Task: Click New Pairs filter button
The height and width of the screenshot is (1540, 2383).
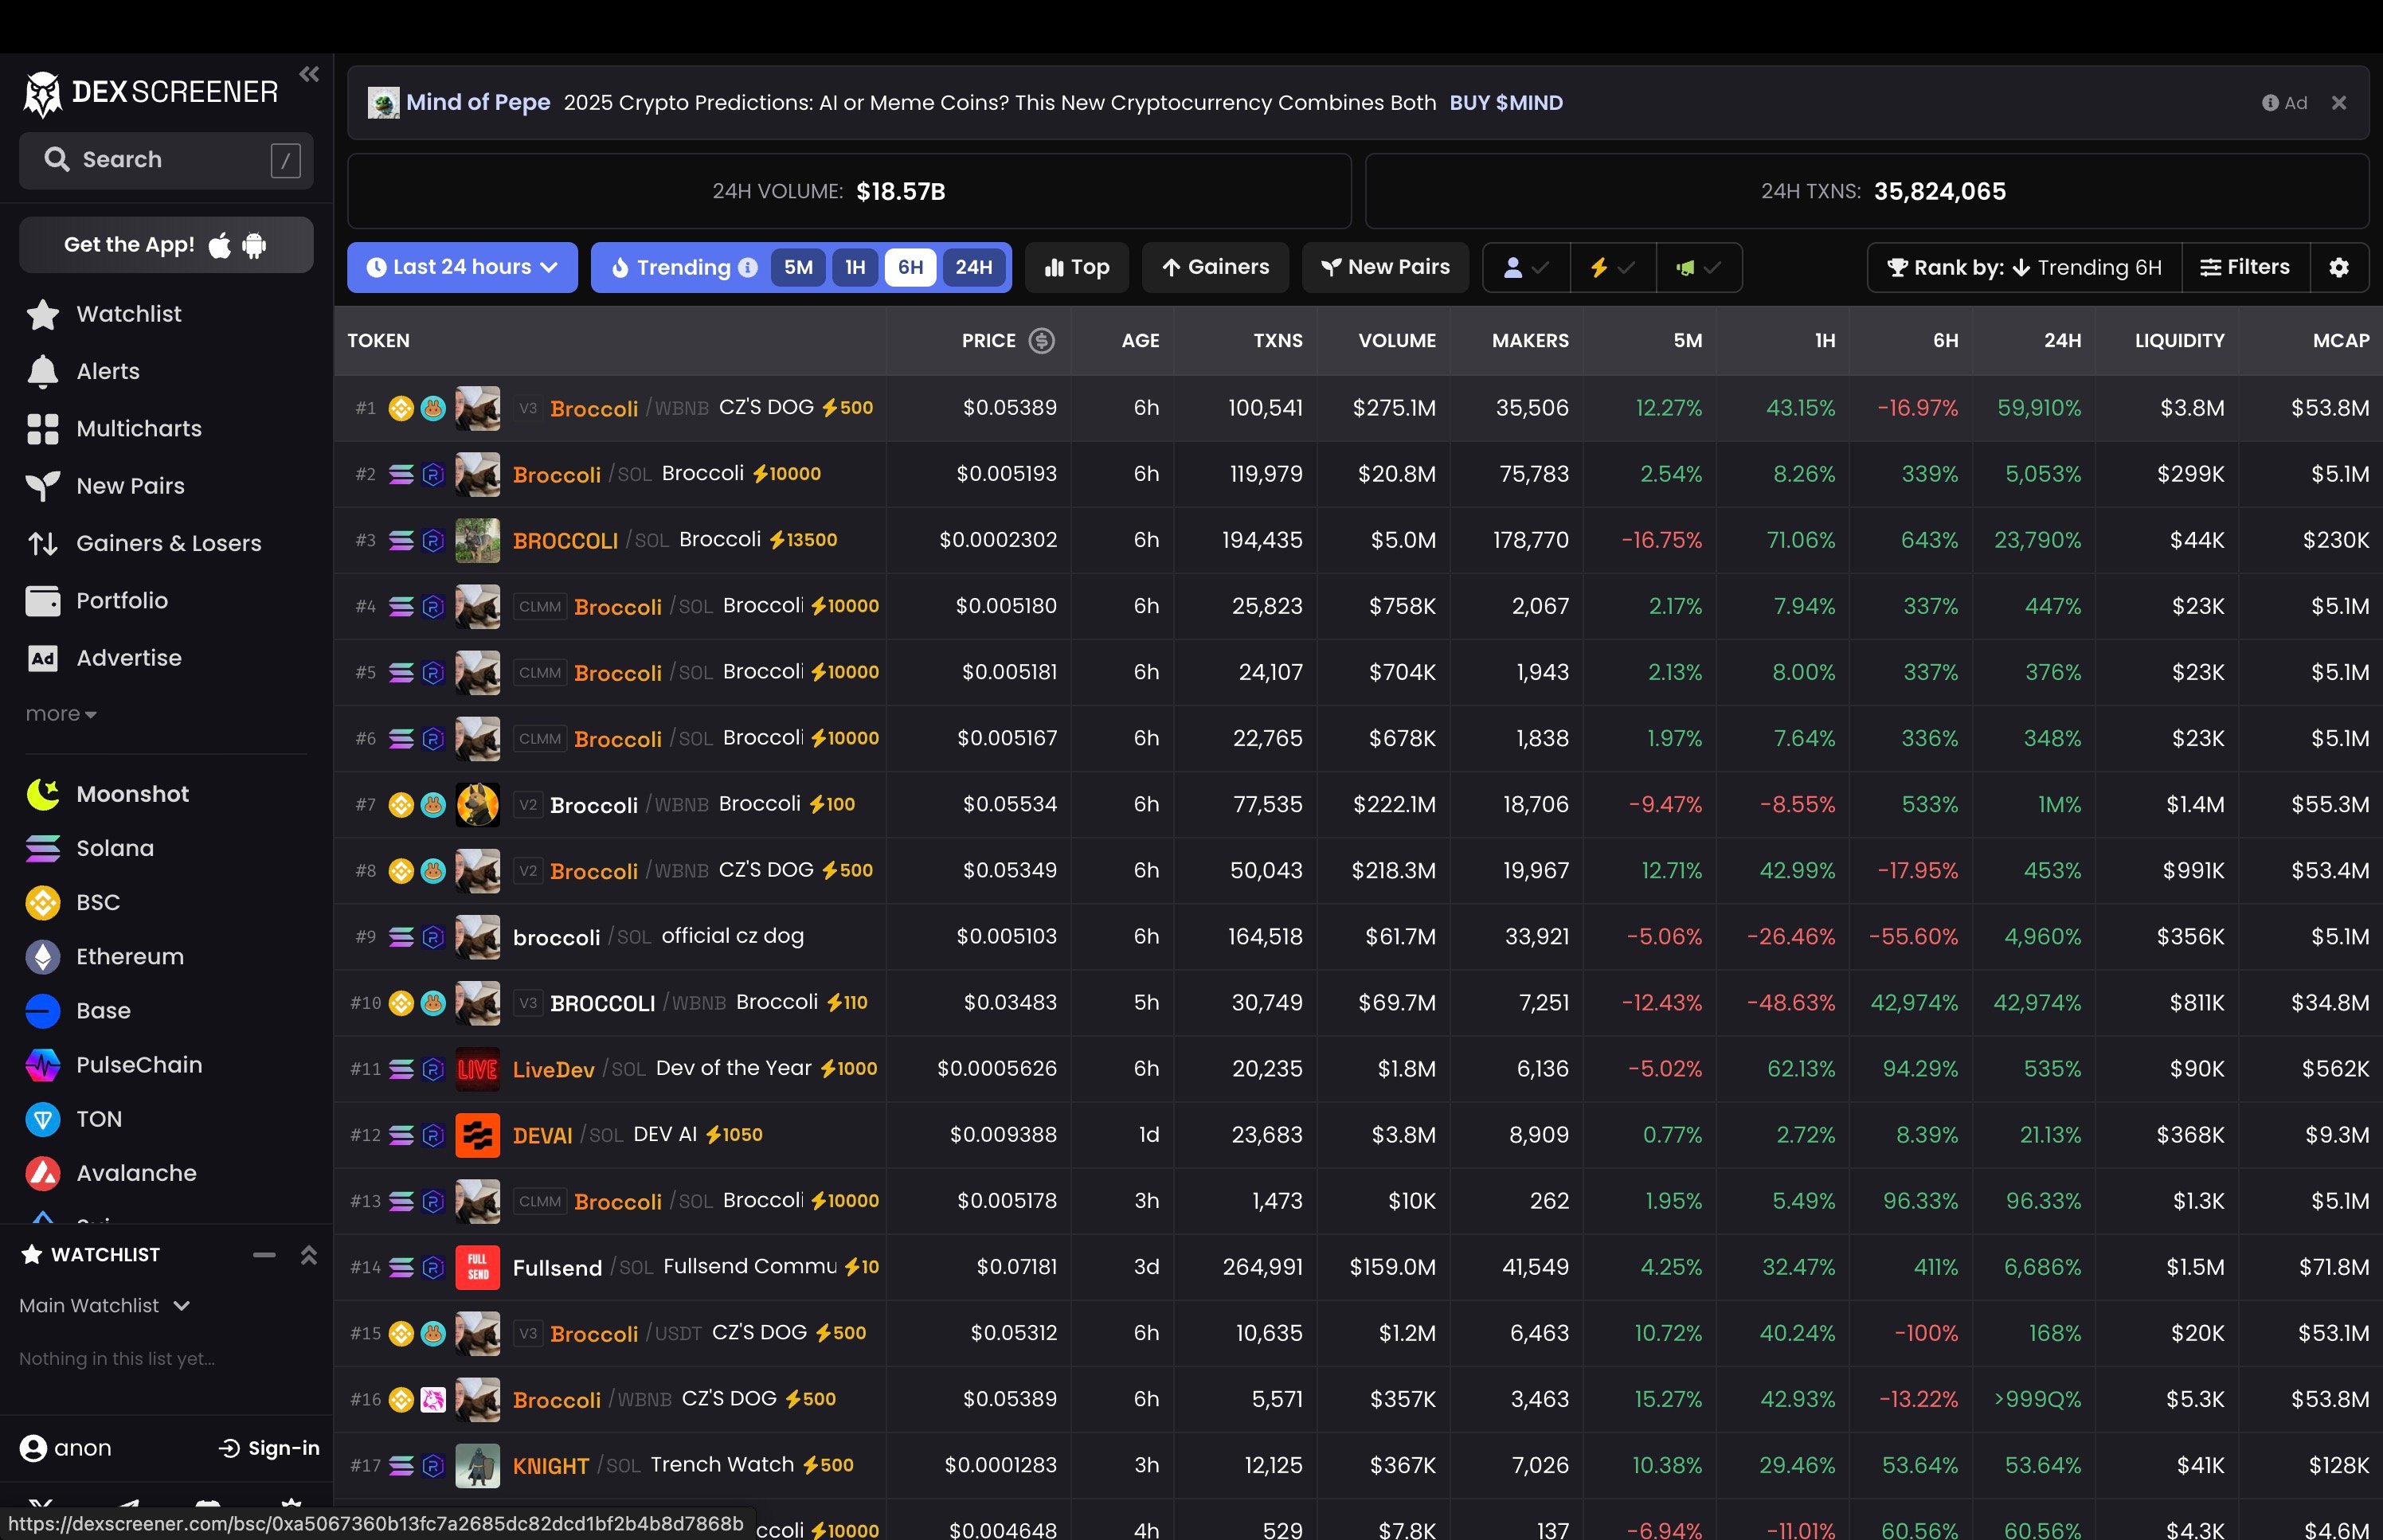Action: point(1385,267)
